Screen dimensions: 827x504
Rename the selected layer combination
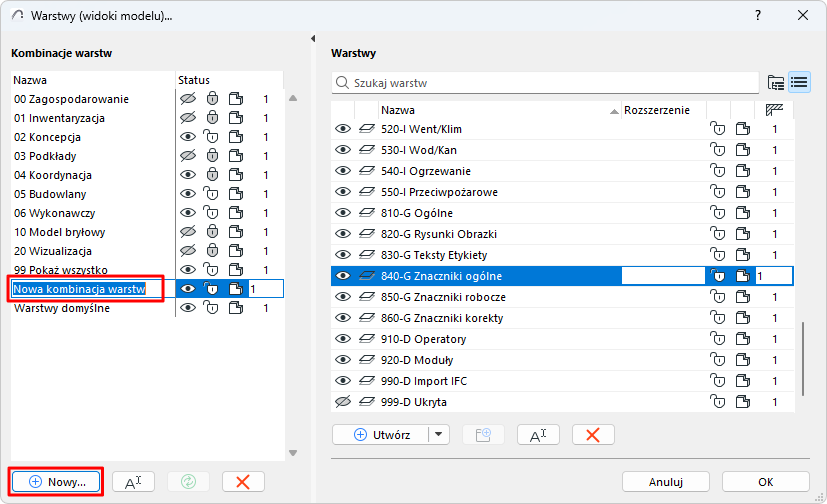133,481
